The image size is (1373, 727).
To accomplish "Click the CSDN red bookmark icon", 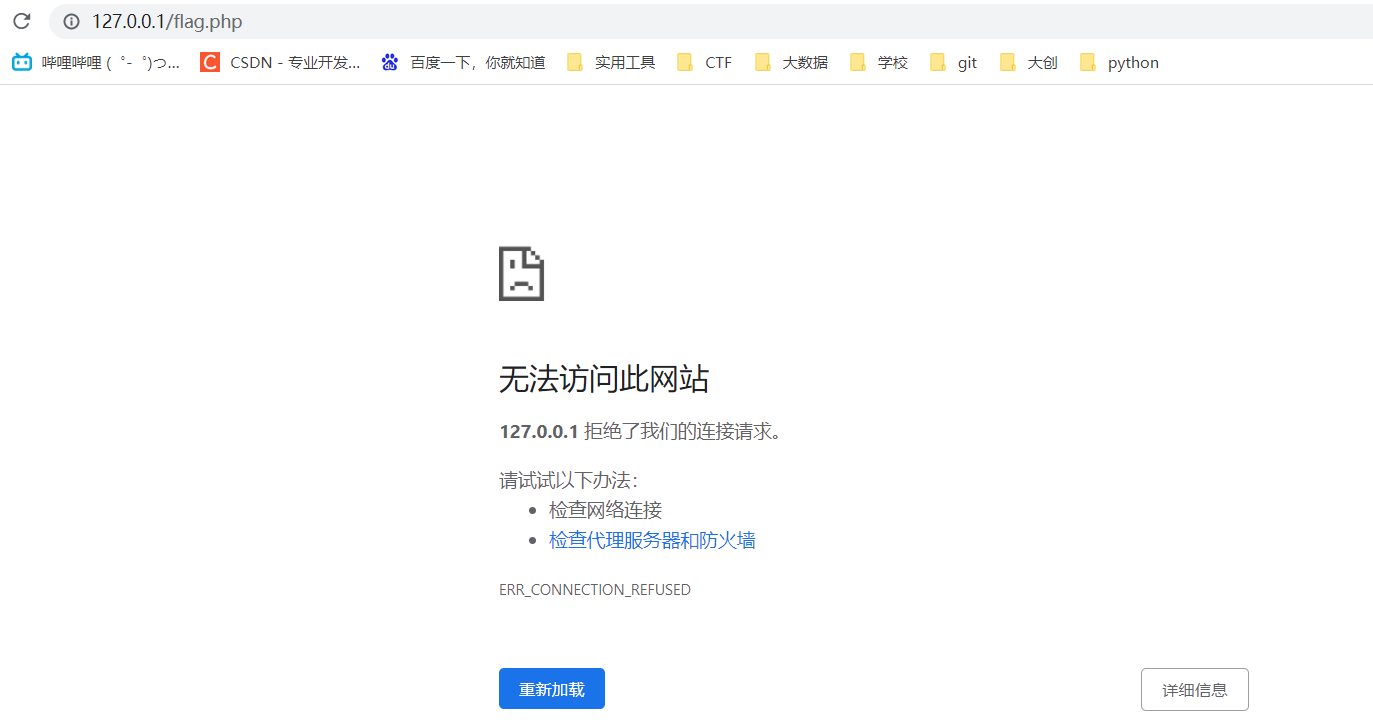I will point(209,61).
